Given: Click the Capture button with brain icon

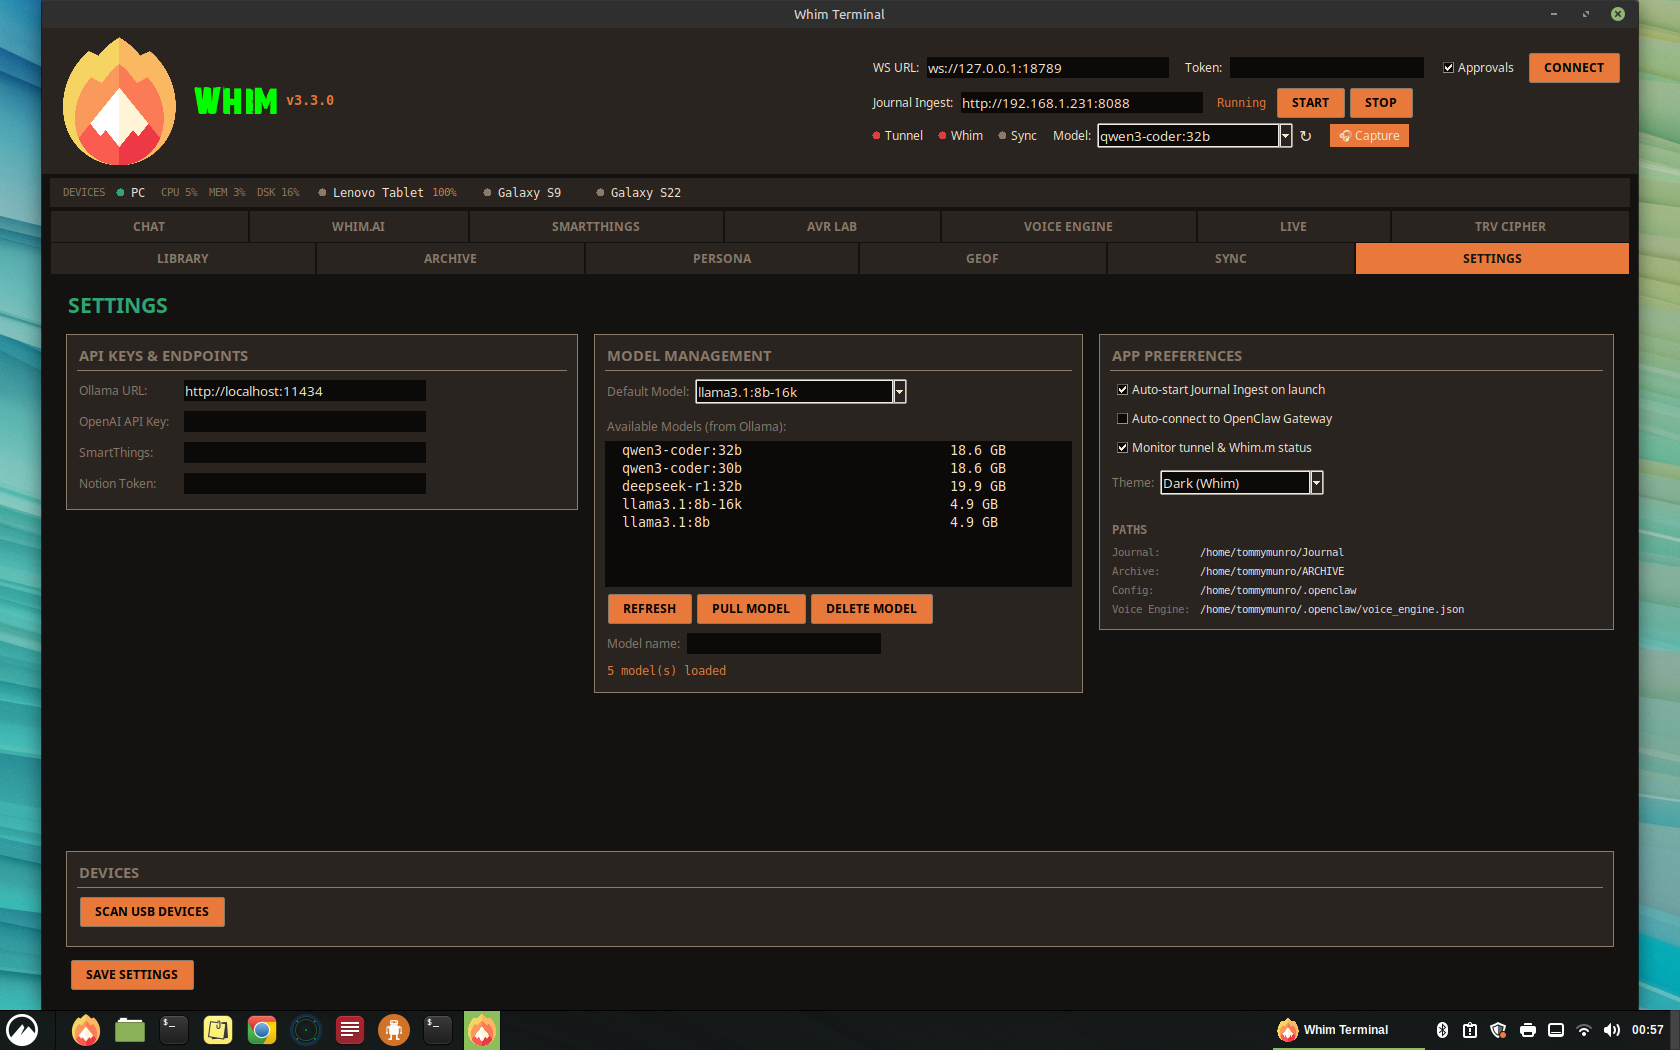Looking at the screenshot, I should coord(1369,135).
